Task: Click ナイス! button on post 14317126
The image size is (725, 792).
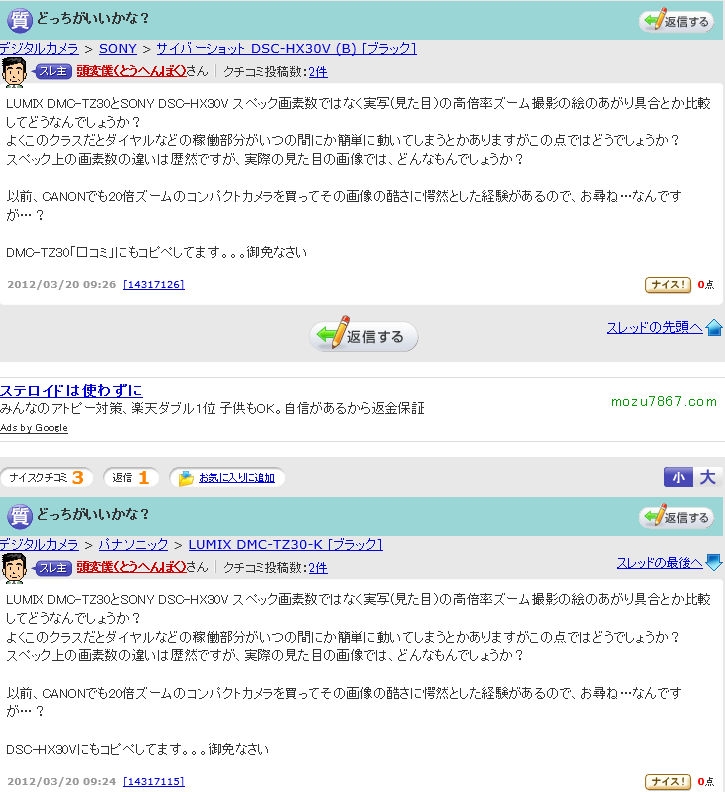Action: [667, 284]
